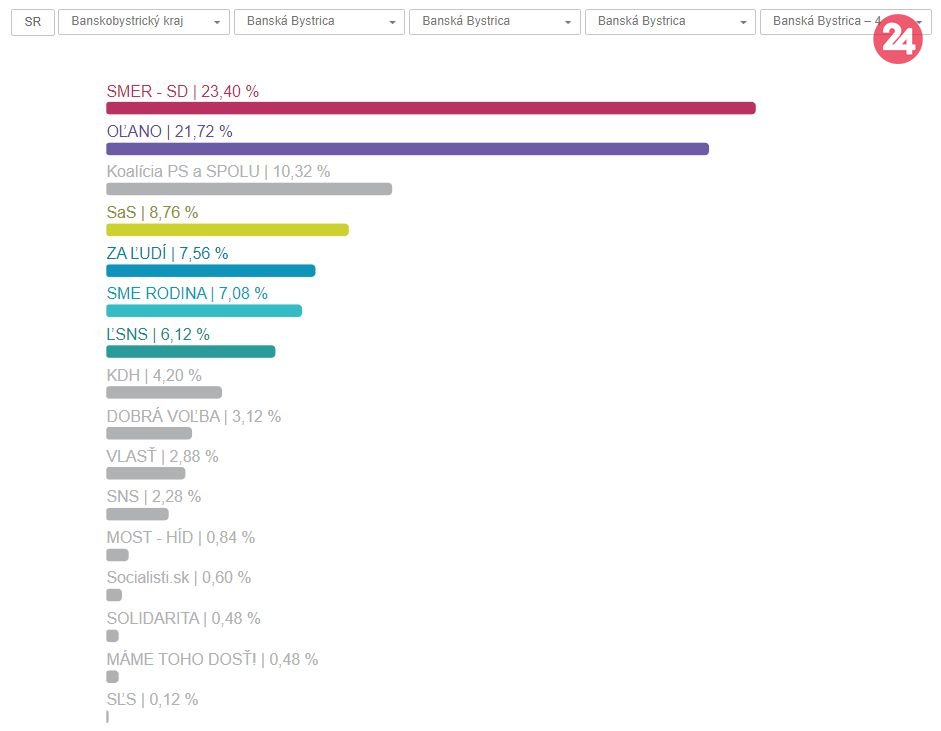The height and width of the screenshot is (731, 941).
Task: Click the purple OĽANO result bar
Action: 407,149
